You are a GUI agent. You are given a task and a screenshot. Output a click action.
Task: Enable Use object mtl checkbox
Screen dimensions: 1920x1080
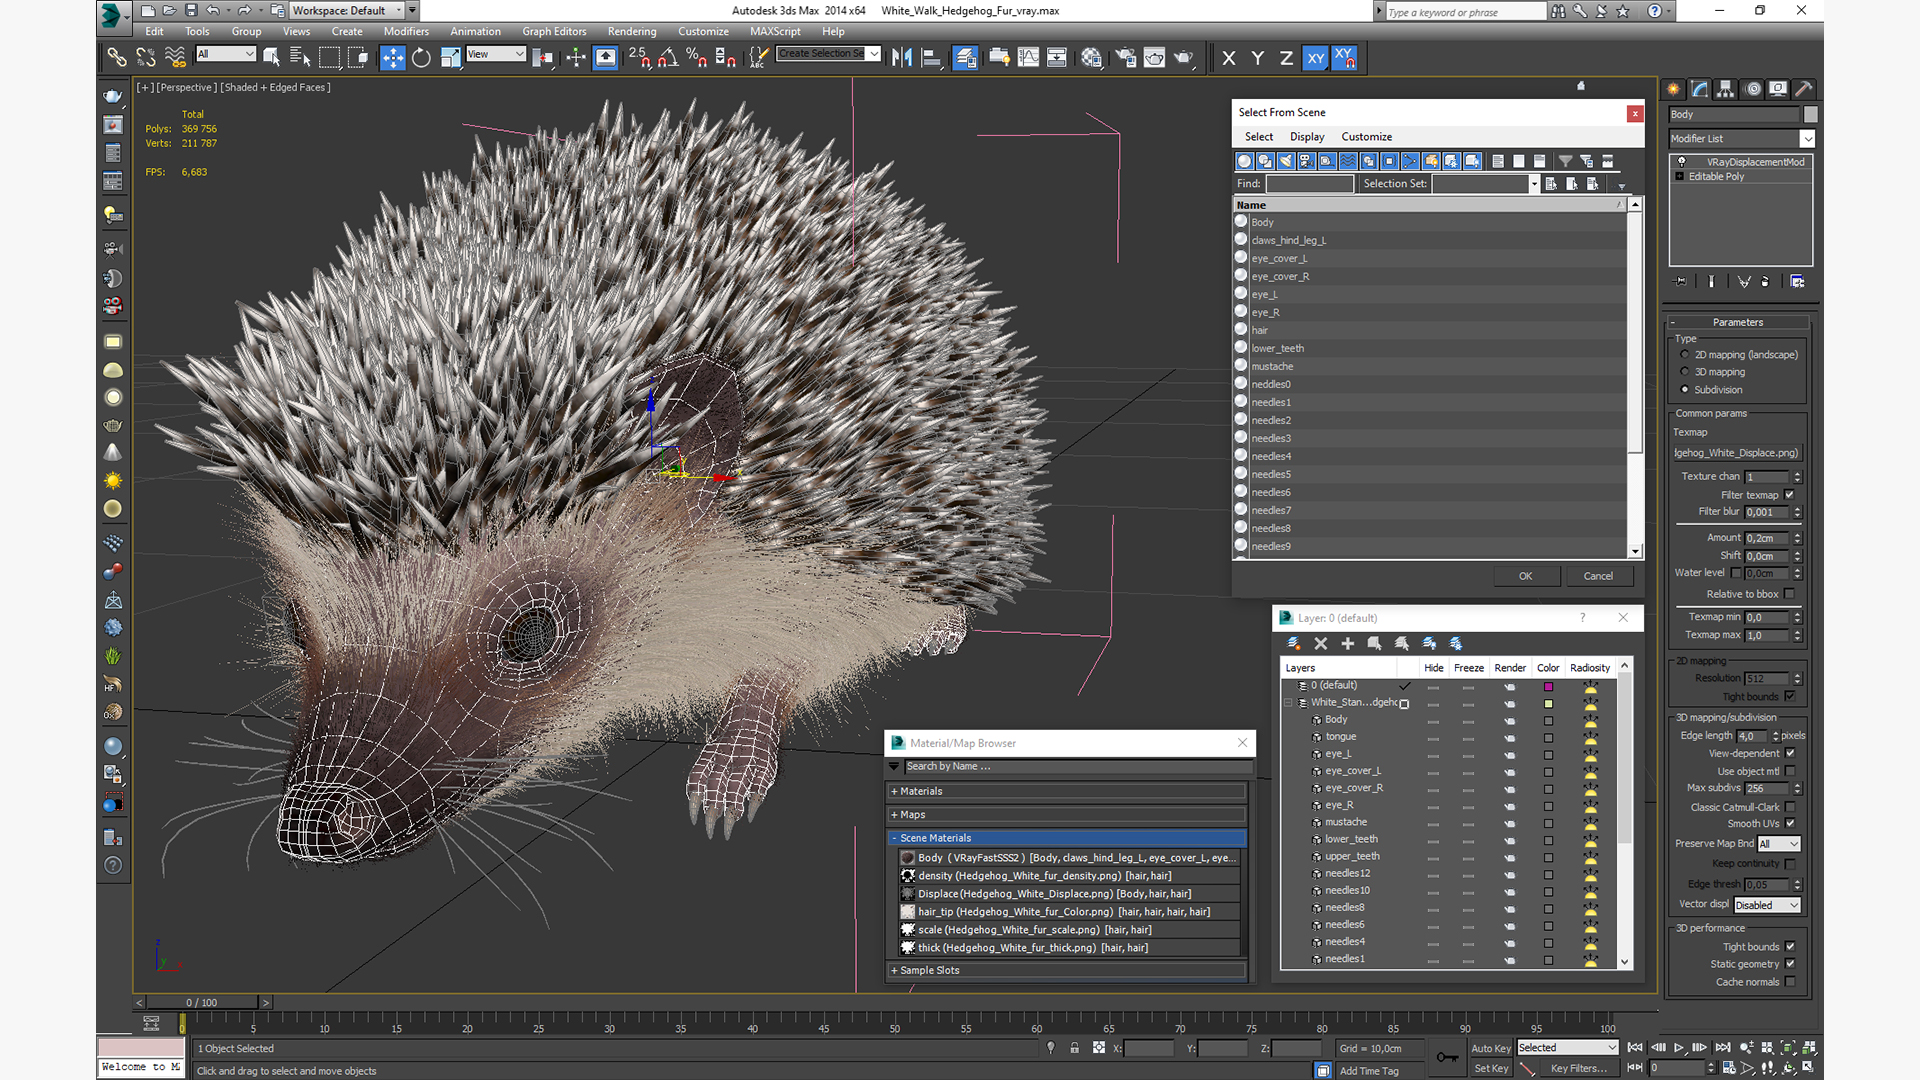1790,771
